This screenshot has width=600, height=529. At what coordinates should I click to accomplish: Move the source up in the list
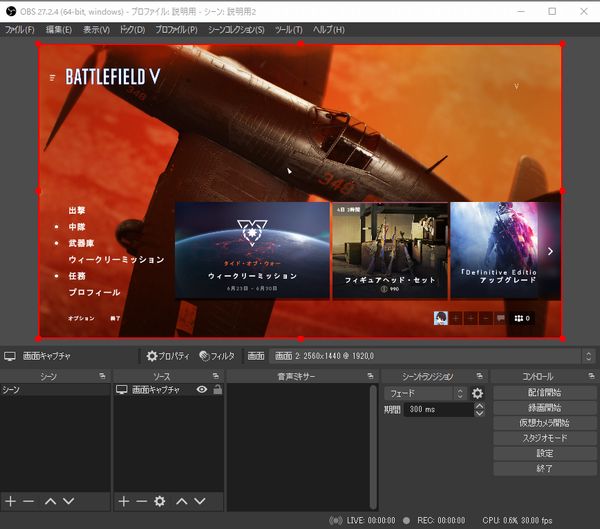click(x=181, y=501)
